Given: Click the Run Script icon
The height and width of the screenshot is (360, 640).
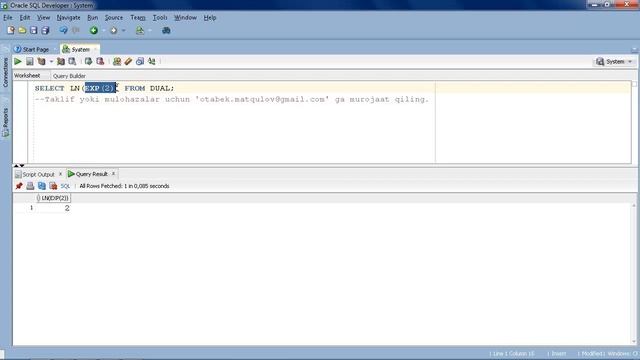Looking at the screenshot, I should (x=29, y=62).
